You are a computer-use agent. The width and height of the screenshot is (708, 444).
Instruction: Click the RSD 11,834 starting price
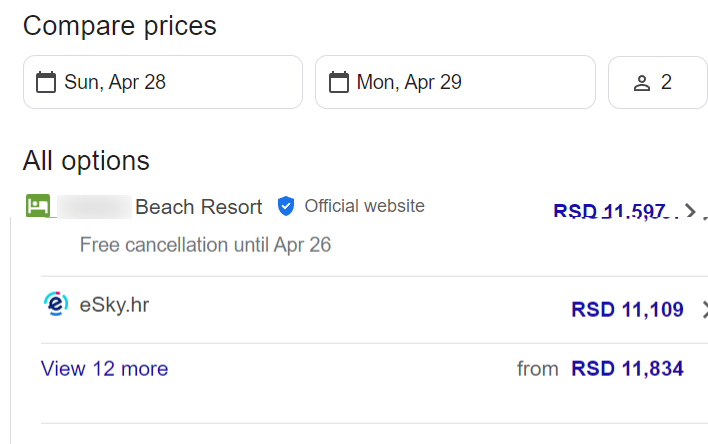pyautogui.click(x=627, y=369)
